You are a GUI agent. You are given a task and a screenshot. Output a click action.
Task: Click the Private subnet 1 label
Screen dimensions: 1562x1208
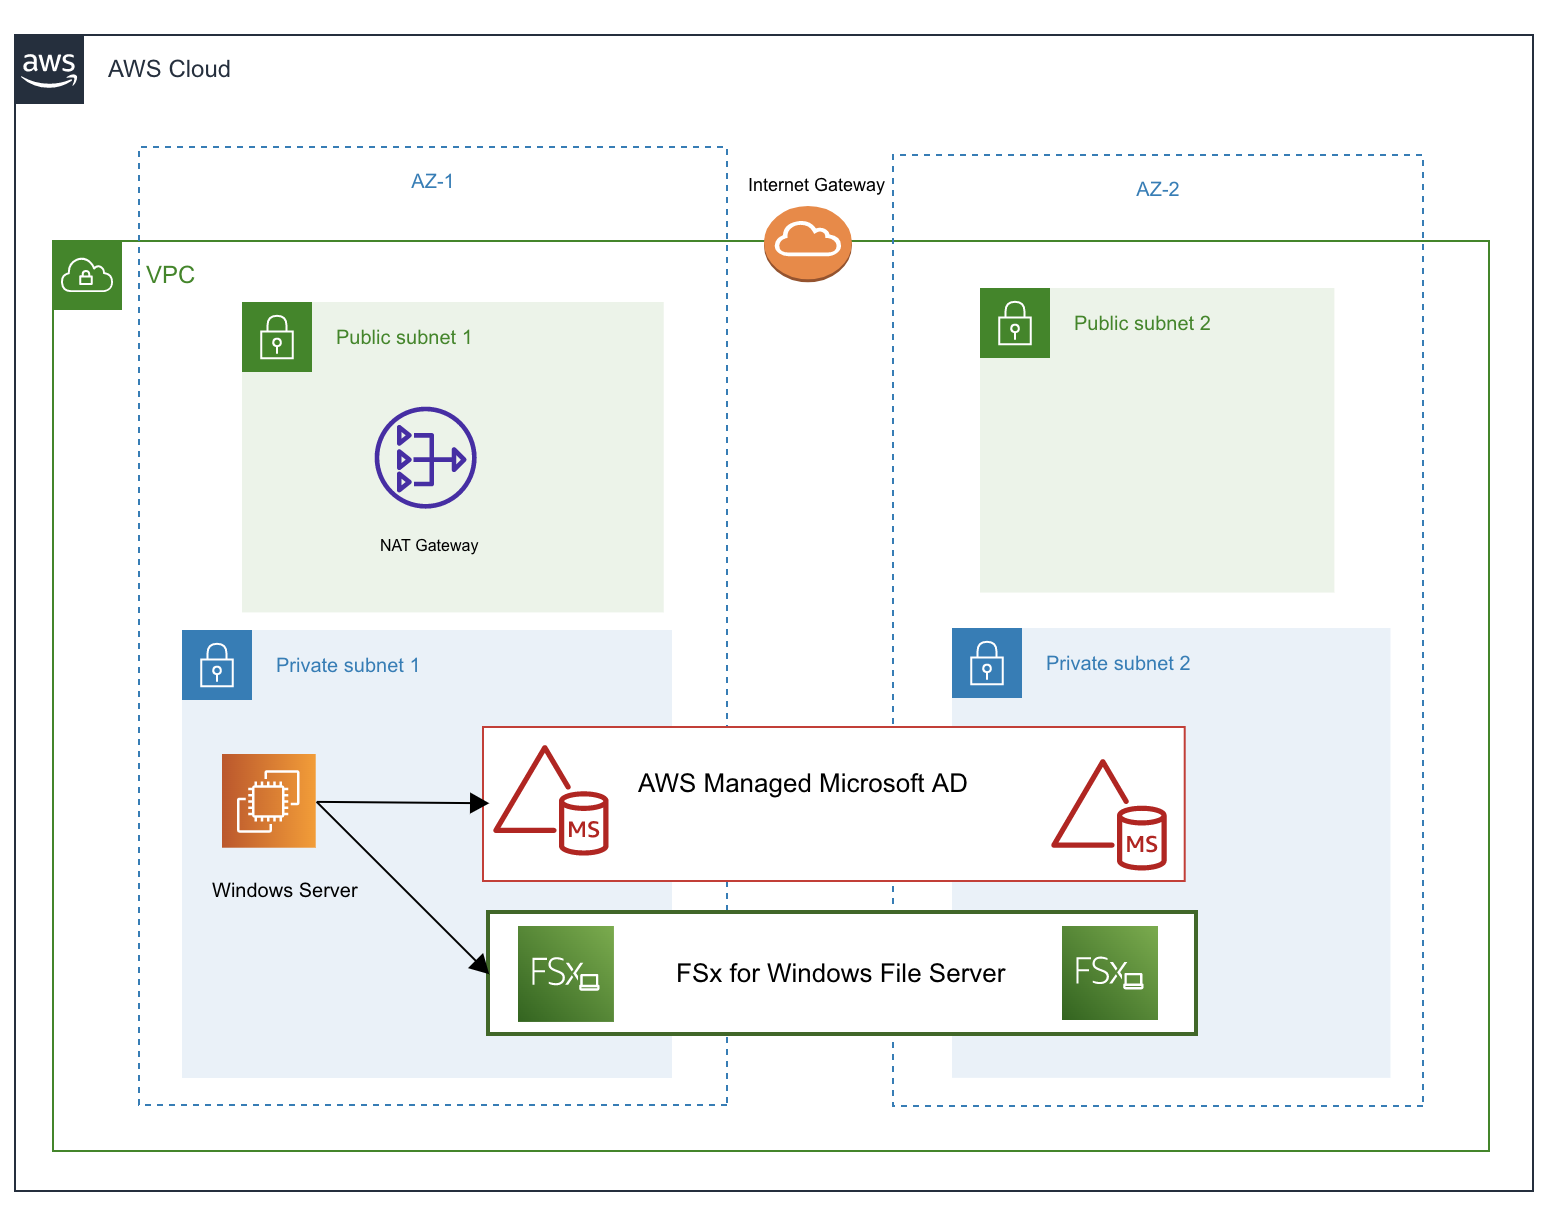click(348, 665)
